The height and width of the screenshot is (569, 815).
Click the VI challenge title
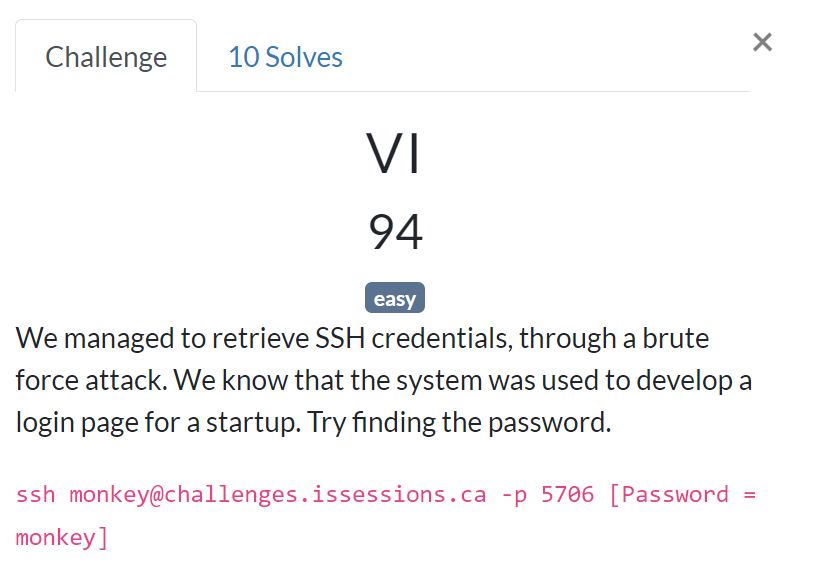click(394, 155)
